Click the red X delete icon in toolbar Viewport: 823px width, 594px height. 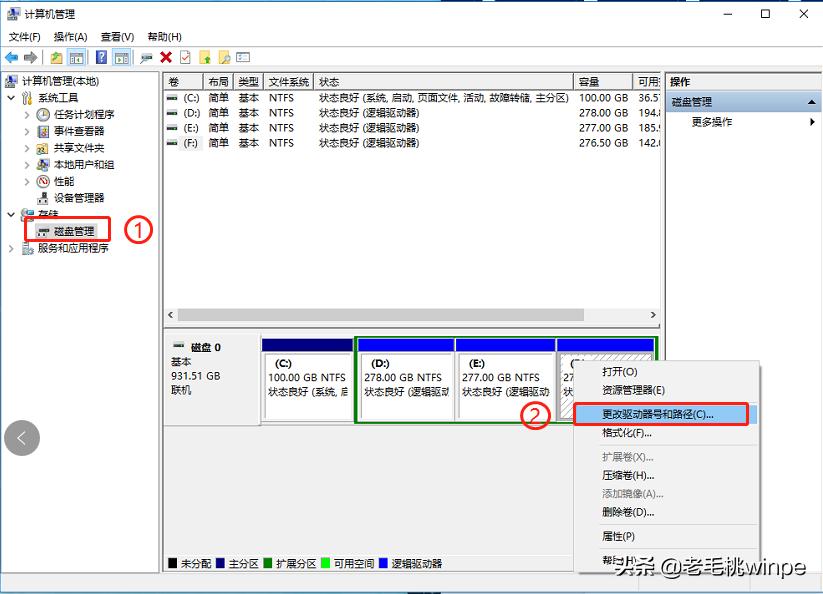[x=165, y=57]
